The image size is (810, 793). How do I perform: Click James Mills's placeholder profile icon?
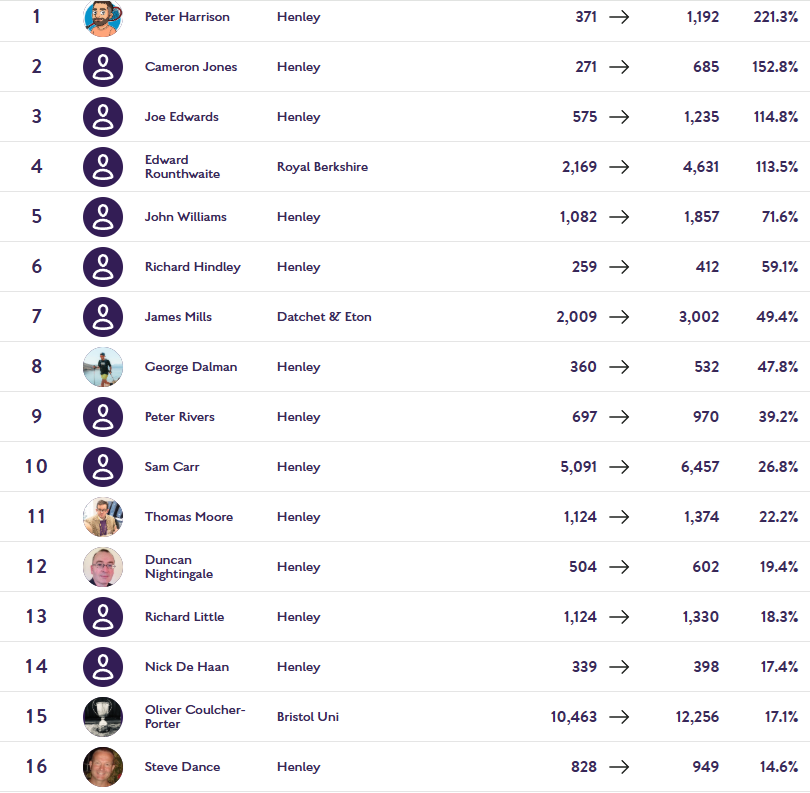pos(103,317)
